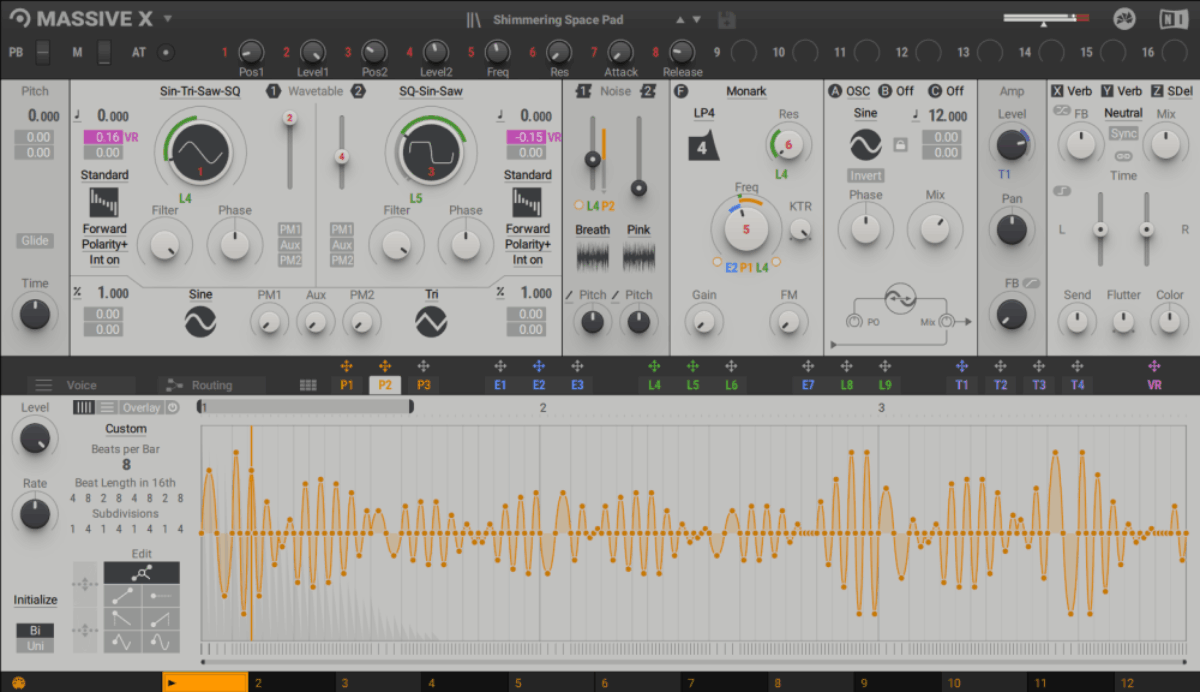Click the oscillator 1 level slider handle
This screenshot has width=1200, height=692.
(290, 118)
